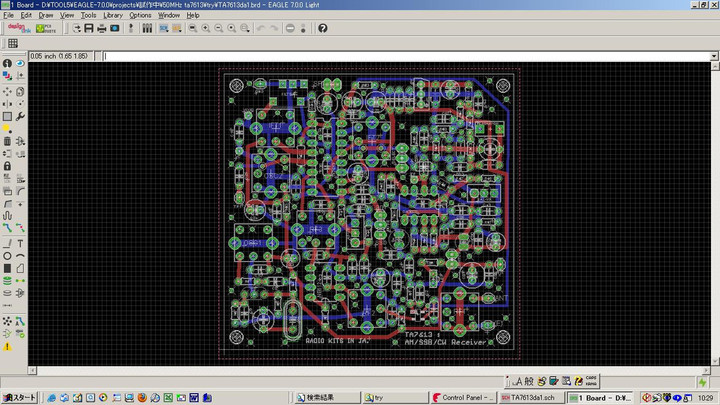Open the Library menu
Viewport: 720px width, 405px height.
[x=113, y=15]
